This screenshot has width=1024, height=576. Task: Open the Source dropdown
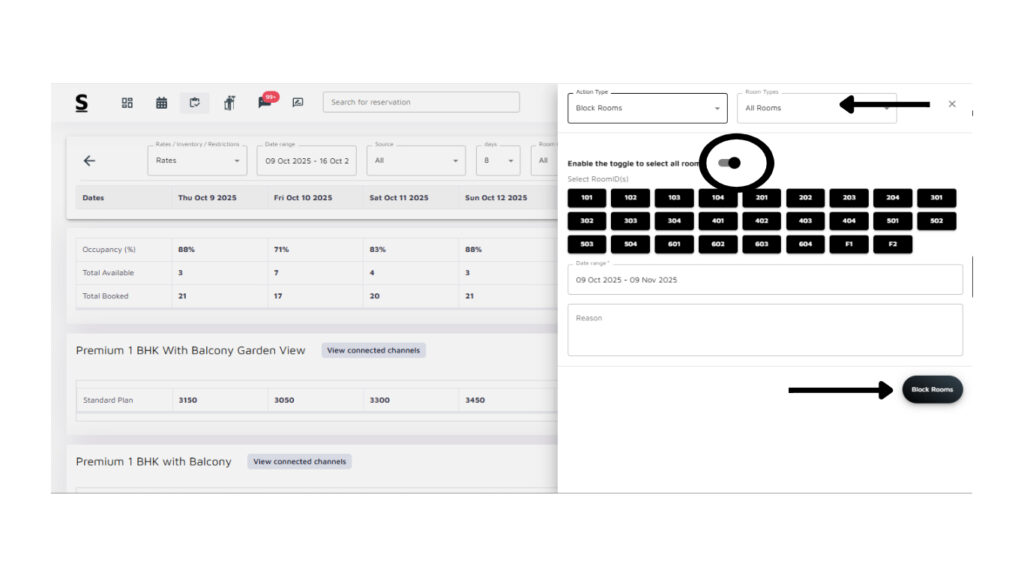click(x=416, y=160)
